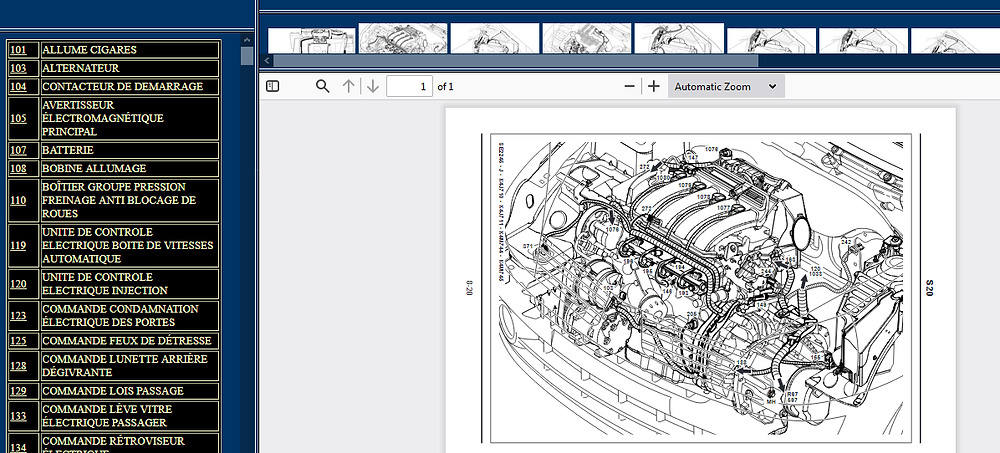1000x453 pixels.
Task: Click the CONTACTEUR DE DEMARRAGE text
Action: 122,87
